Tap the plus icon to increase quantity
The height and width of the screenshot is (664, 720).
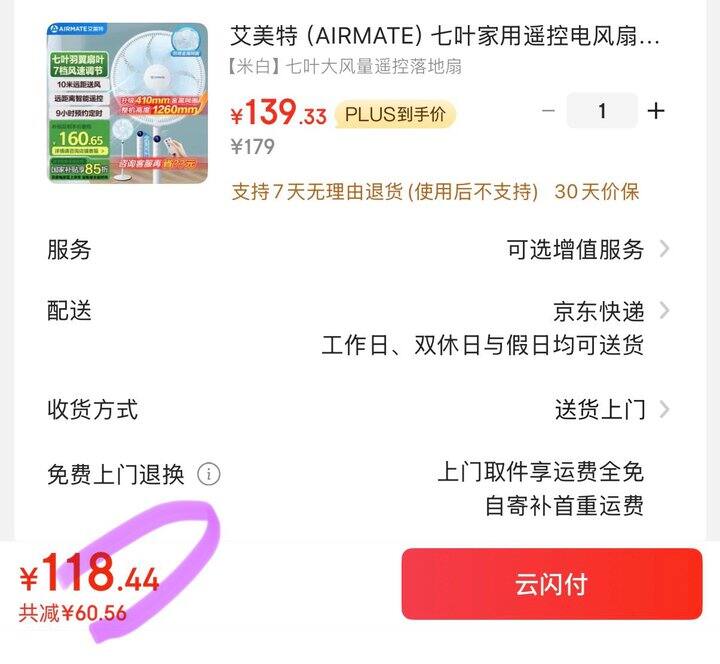point(656,111)
